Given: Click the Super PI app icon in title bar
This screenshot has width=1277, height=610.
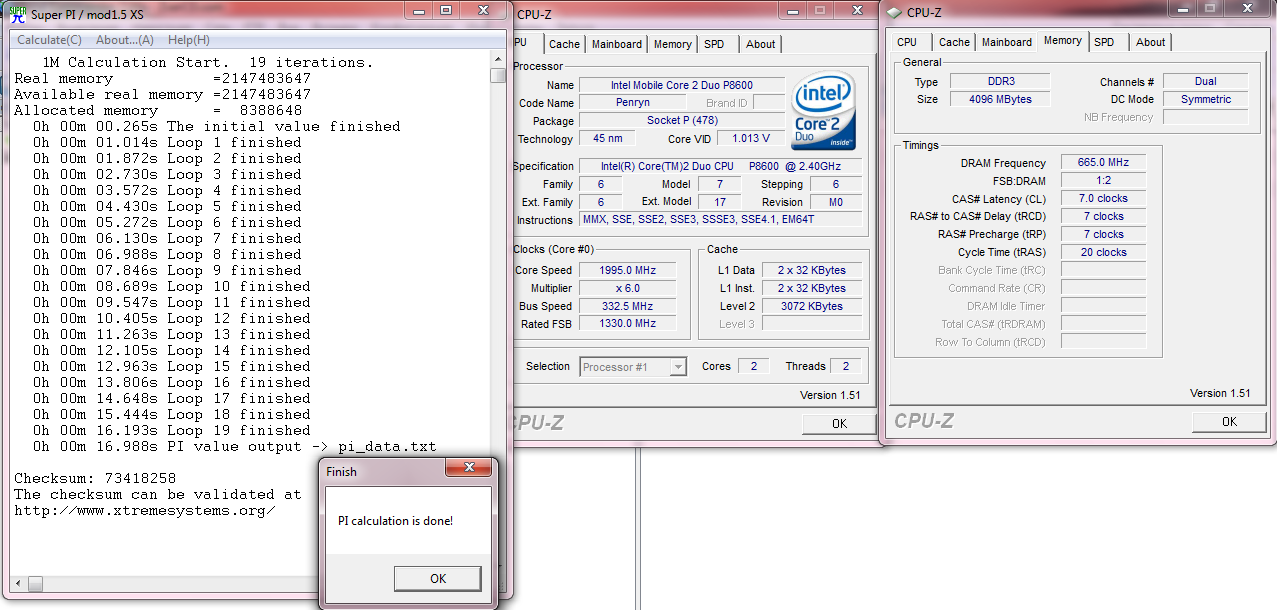Looking at the screenshot, I should pyautogui.click(x=17, y=13).
